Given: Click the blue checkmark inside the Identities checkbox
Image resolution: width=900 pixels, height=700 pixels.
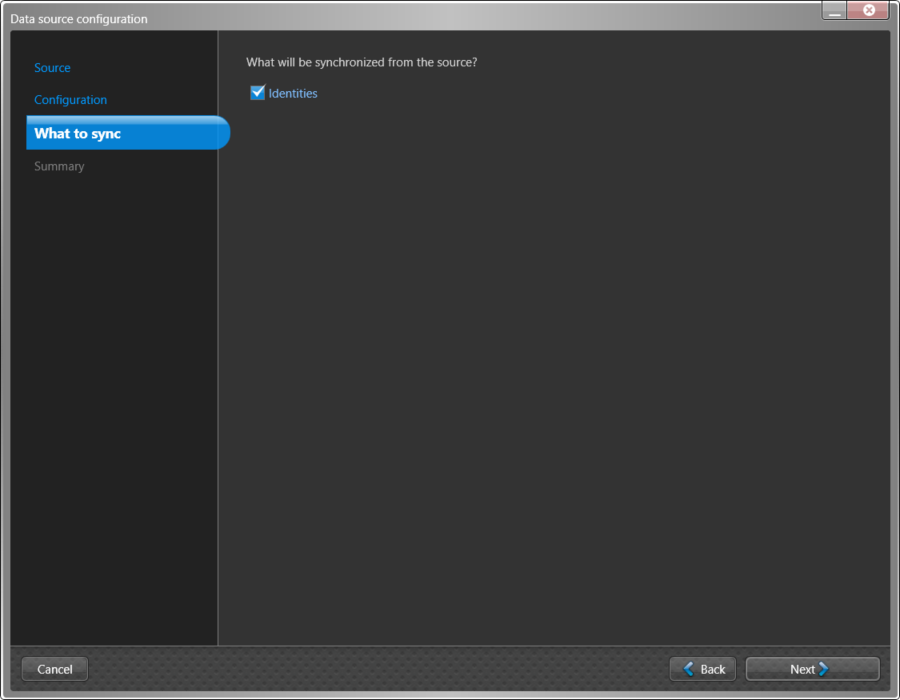Looking at the screenshot, I should pyautogui.click(x=257, y=93).
